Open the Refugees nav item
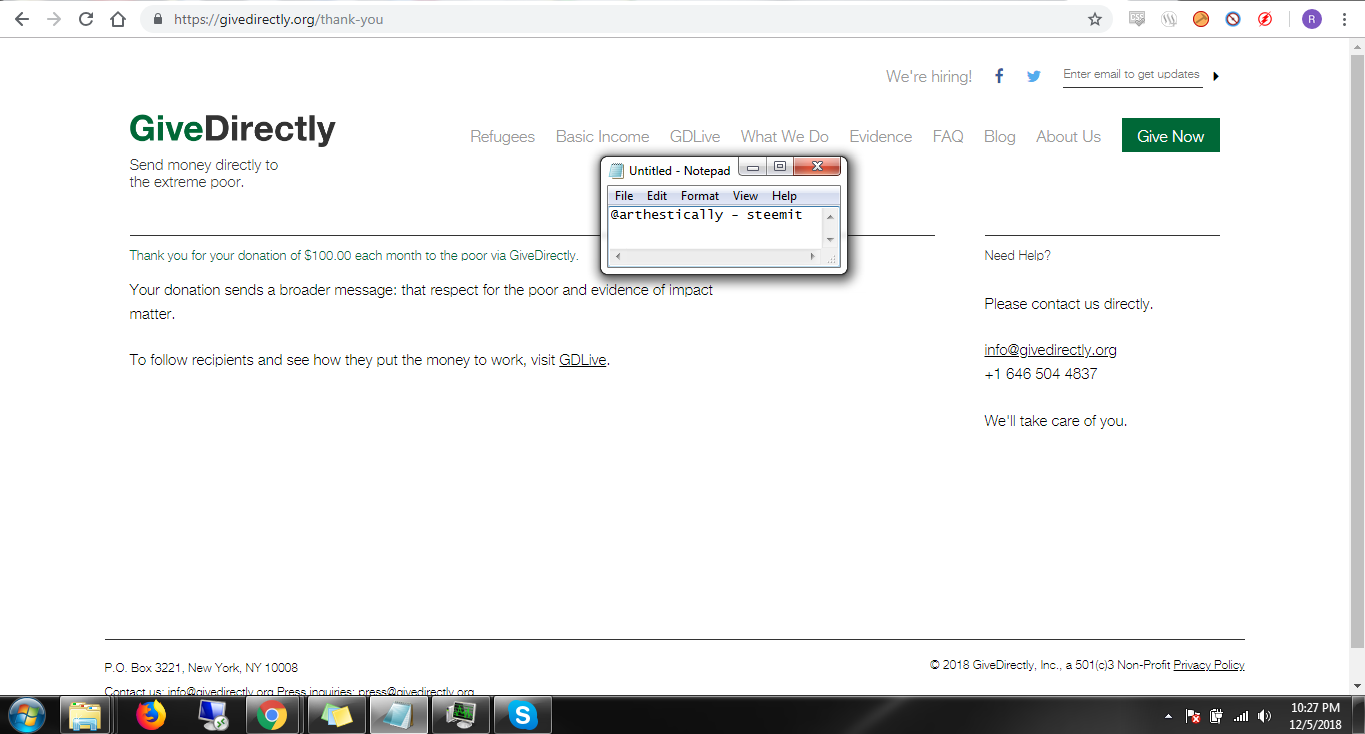This screenshot has width=1365, height=734. [503, 136]
